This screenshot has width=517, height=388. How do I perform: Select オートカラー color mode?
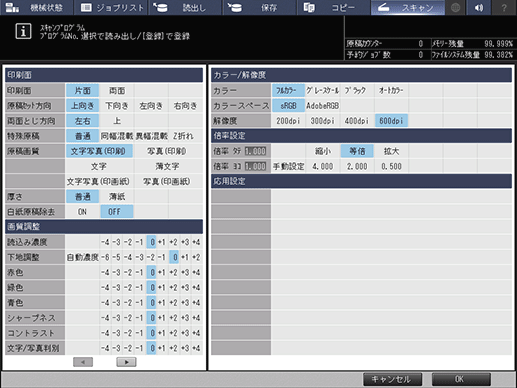391,90
